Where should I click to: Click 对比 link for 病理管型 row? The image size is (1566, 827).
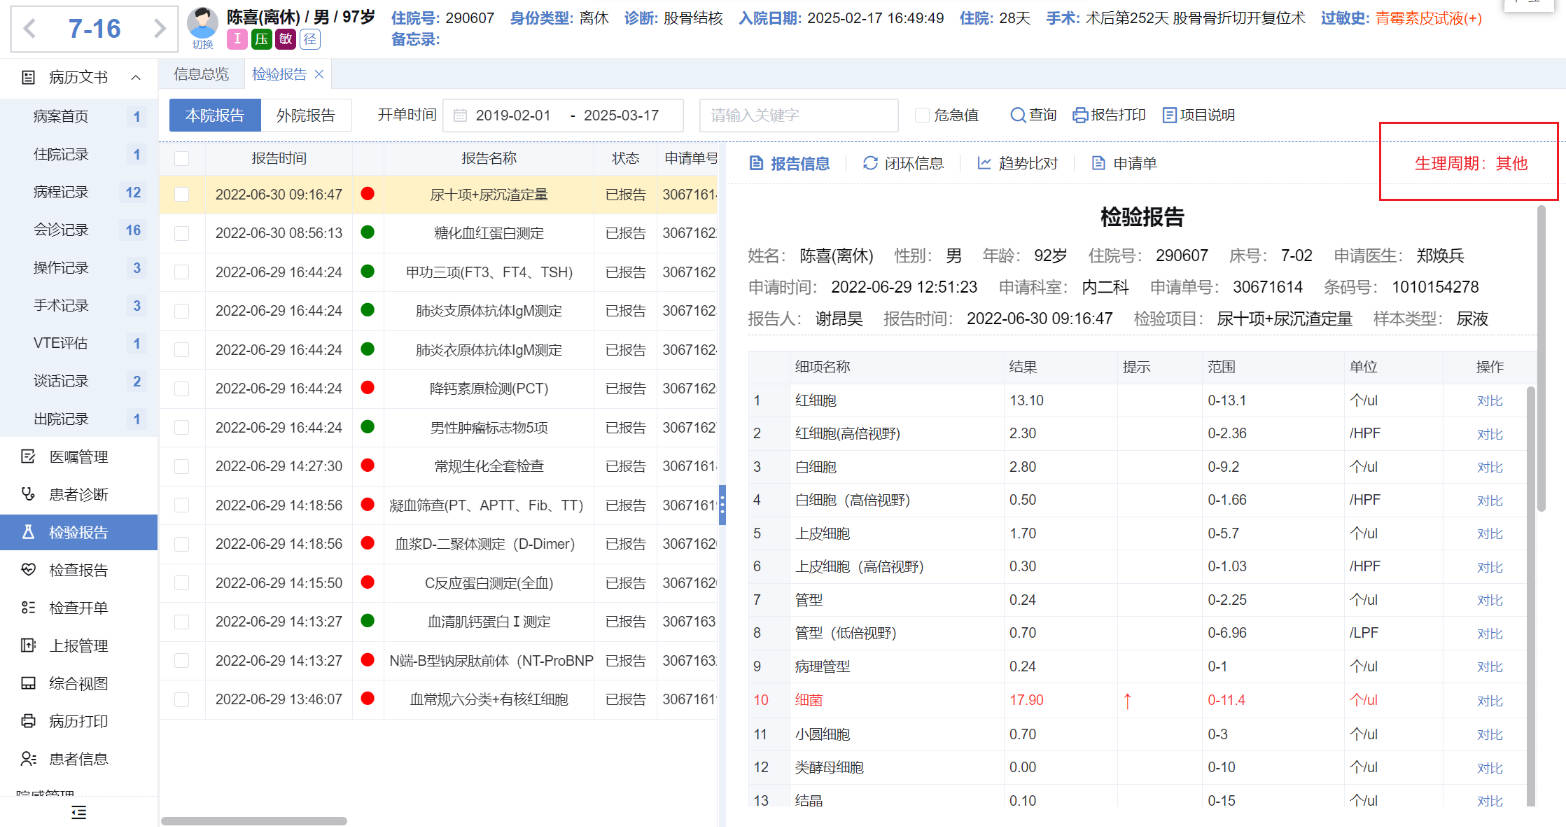pyautogui.click(x=1490, y=667)
